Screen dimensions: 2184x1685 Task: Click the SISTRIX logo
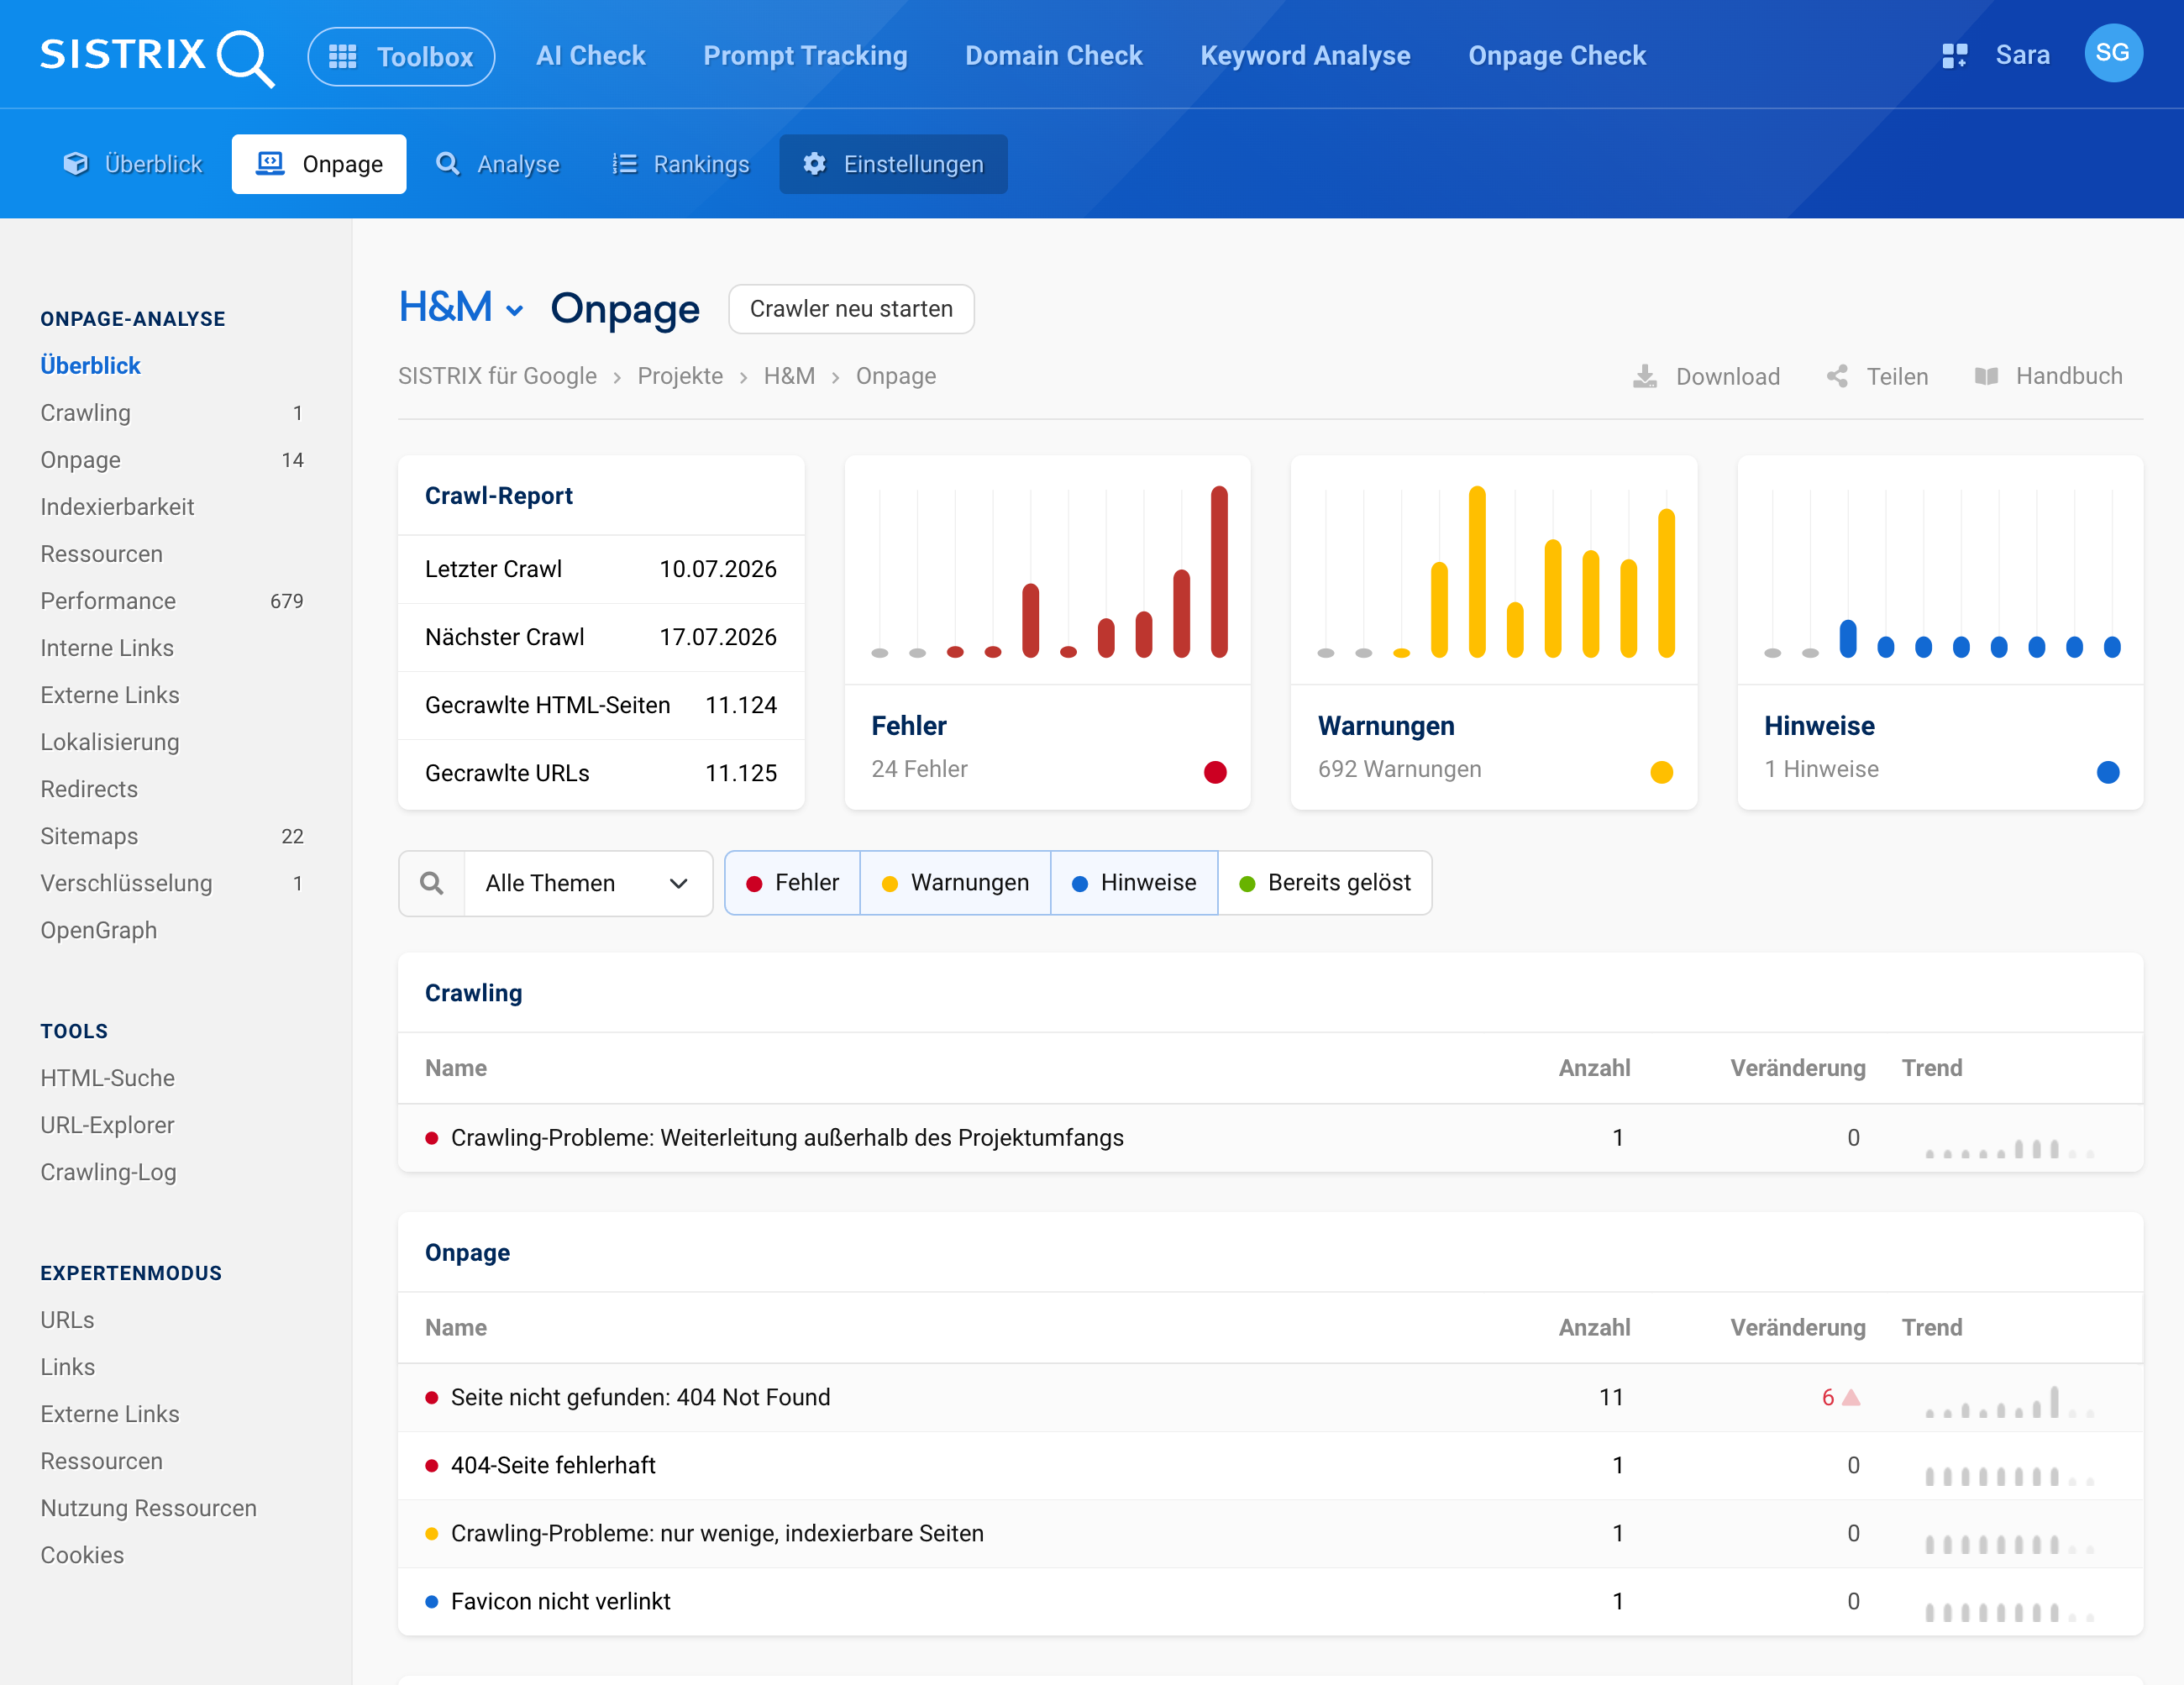157,56
